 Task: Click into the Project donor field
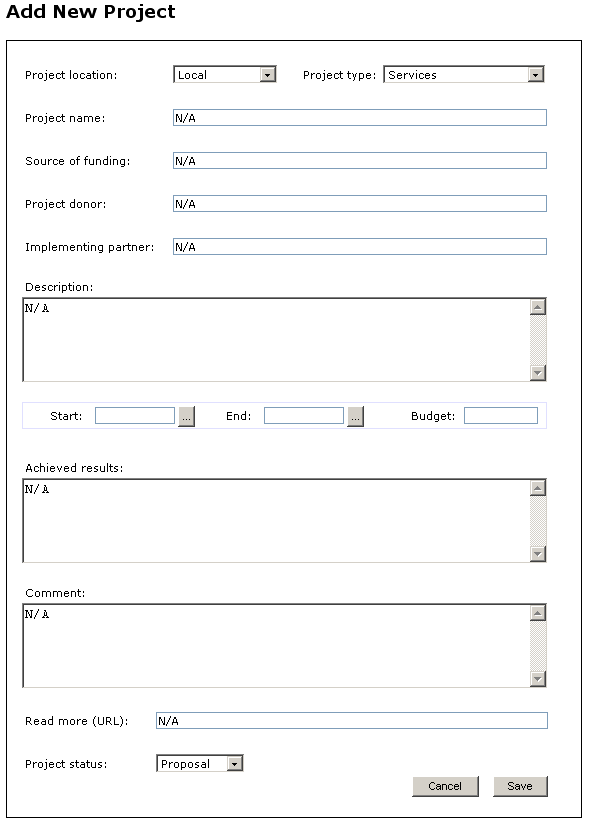tap(360, 203)
